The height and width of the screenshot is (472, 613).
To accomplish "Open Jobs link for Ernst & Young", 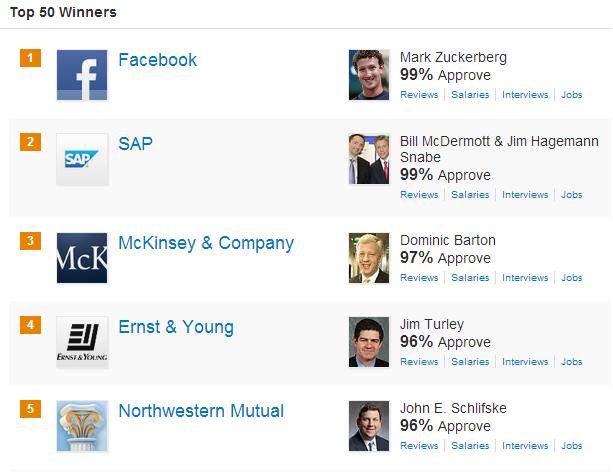I will click(x=572, y=362).
